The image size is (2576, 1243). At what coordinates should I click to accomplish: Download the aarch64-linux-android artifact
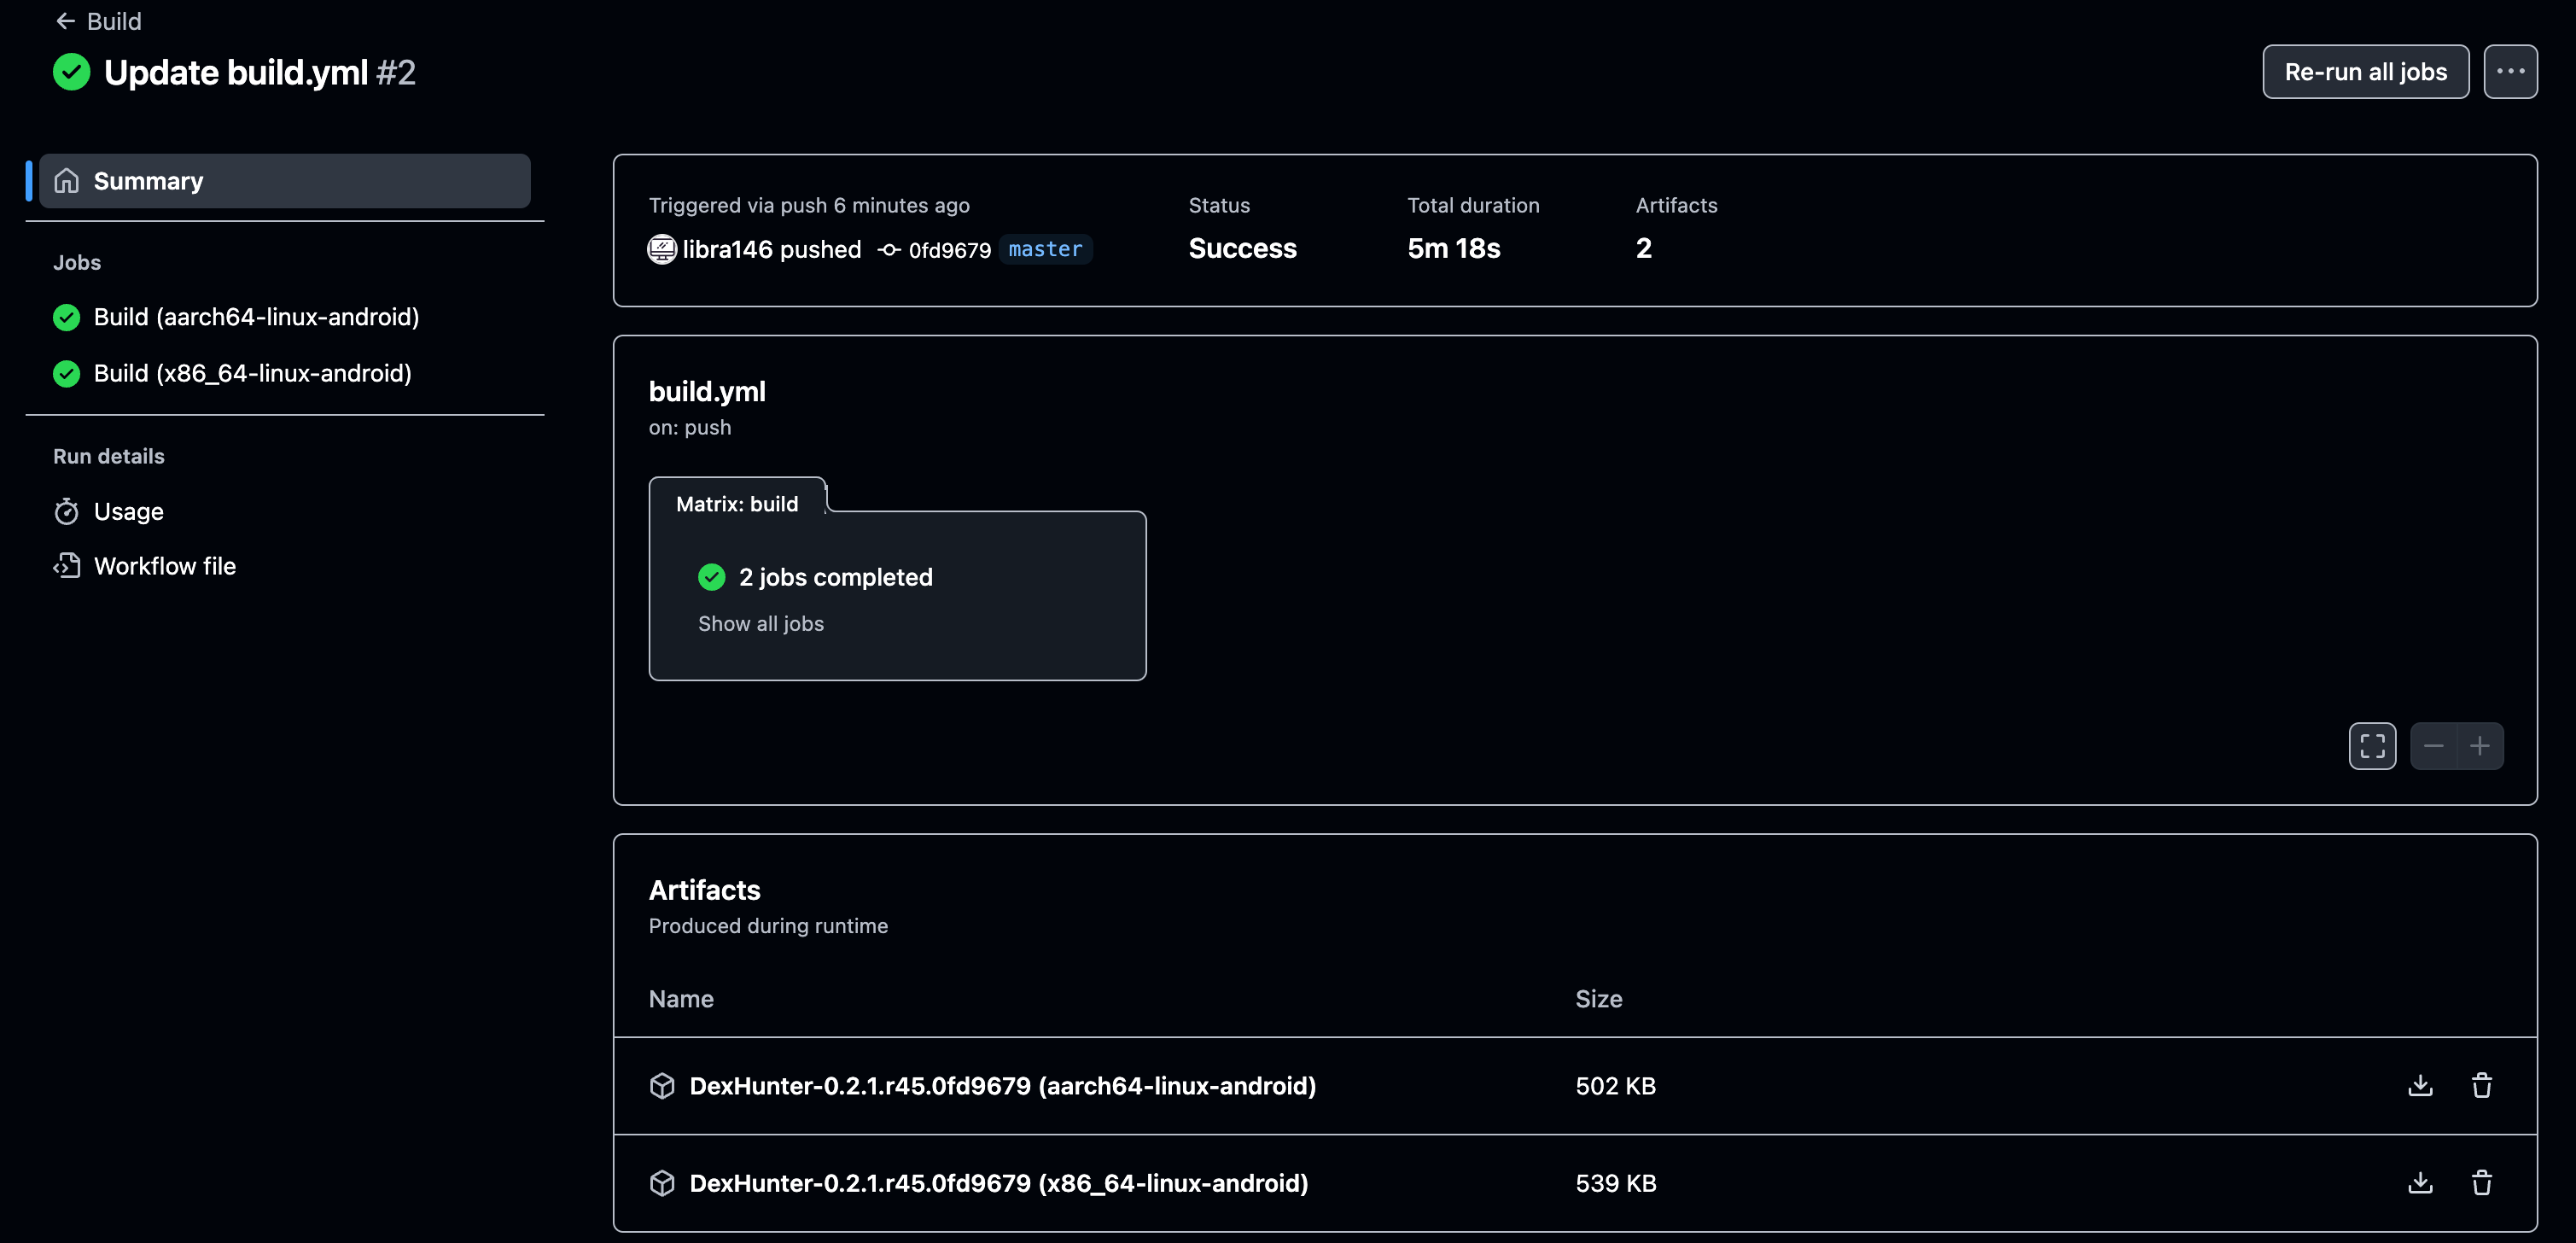point(2420,1085)
